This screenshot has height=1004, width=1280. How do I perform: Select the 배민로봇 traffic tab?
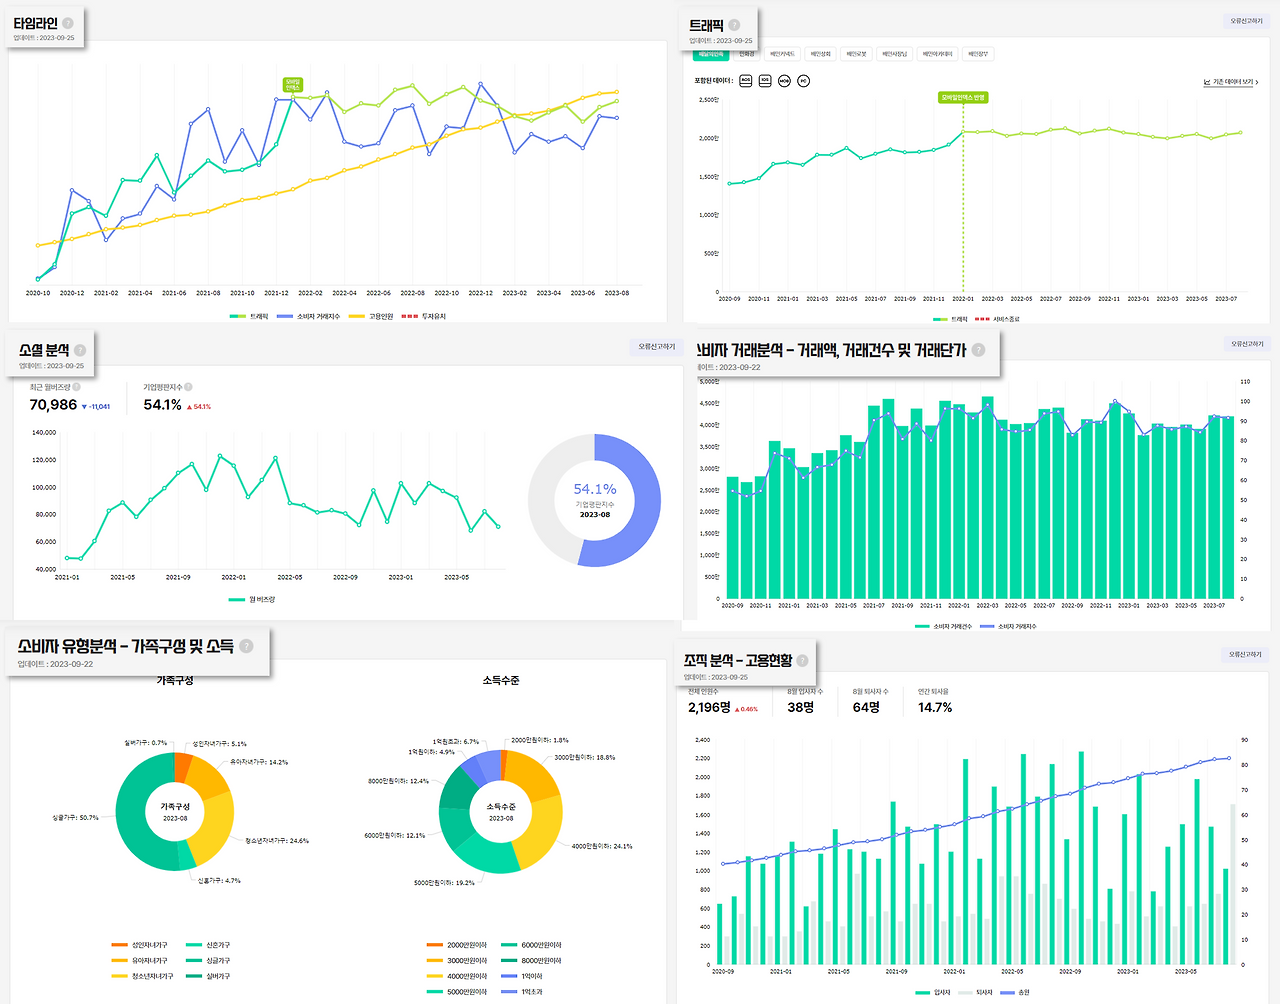coord(856,54)
